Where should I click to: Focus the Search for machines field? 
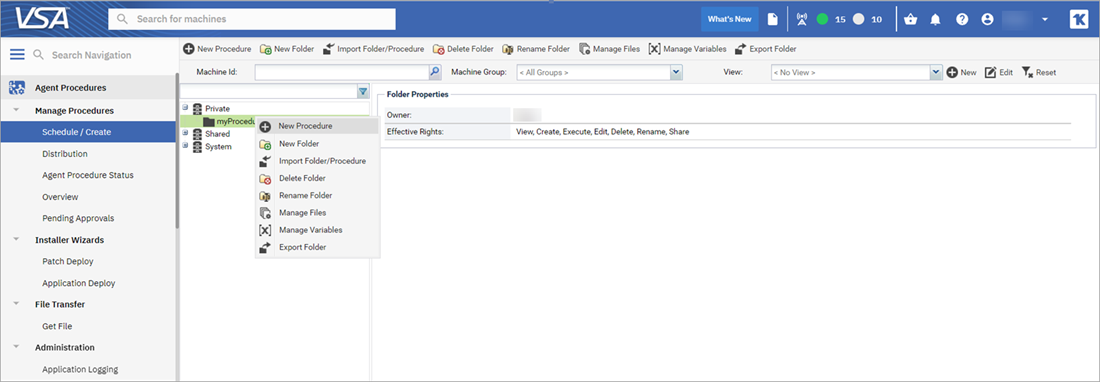pyautogui.click(x=252, y=20)
